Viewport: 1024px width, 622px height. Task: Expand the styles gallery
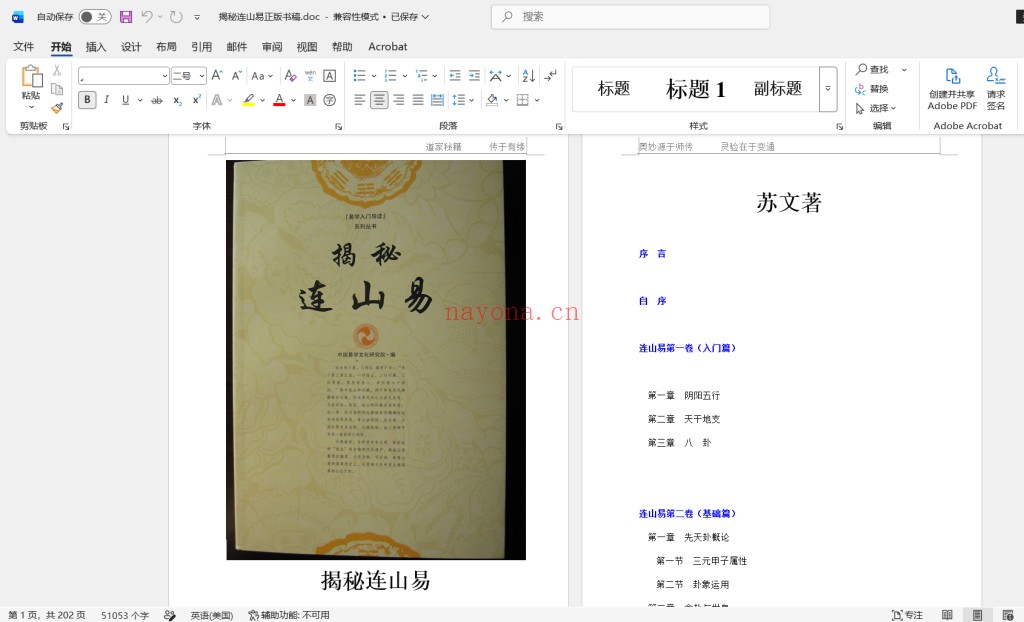827,88
